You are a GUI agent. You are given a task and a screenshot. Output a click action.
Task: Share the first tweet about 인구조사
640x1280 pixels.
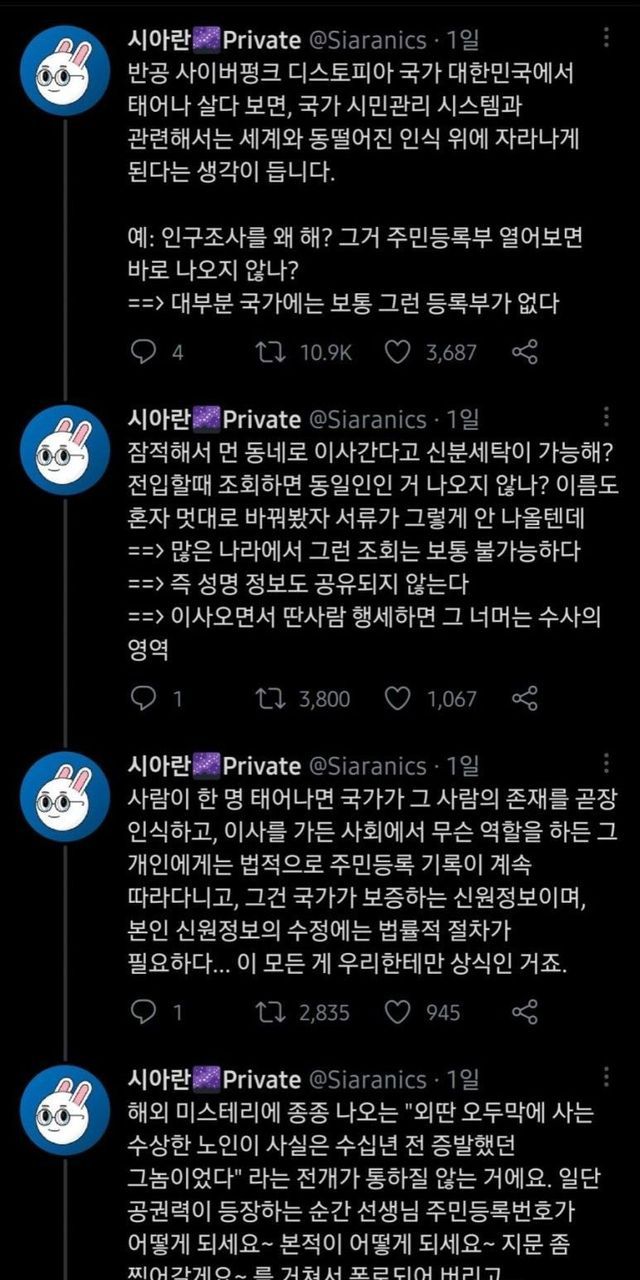(525, 352)
